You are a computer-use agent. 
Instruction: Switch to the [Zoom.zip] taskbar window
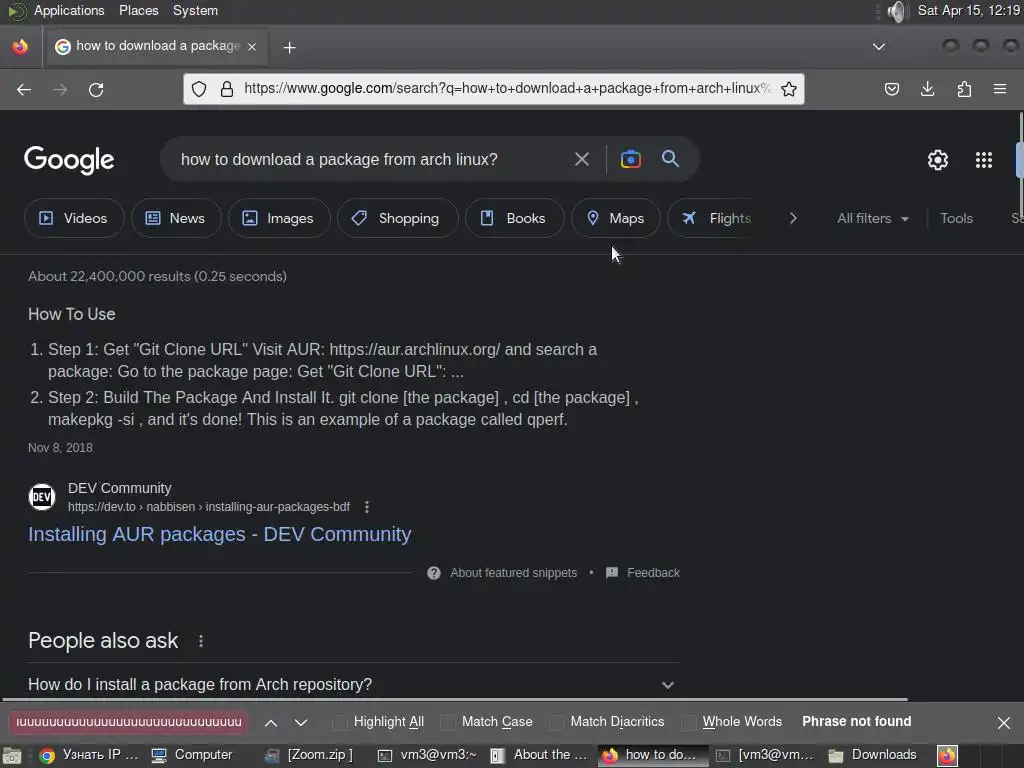tap(310, 755)
